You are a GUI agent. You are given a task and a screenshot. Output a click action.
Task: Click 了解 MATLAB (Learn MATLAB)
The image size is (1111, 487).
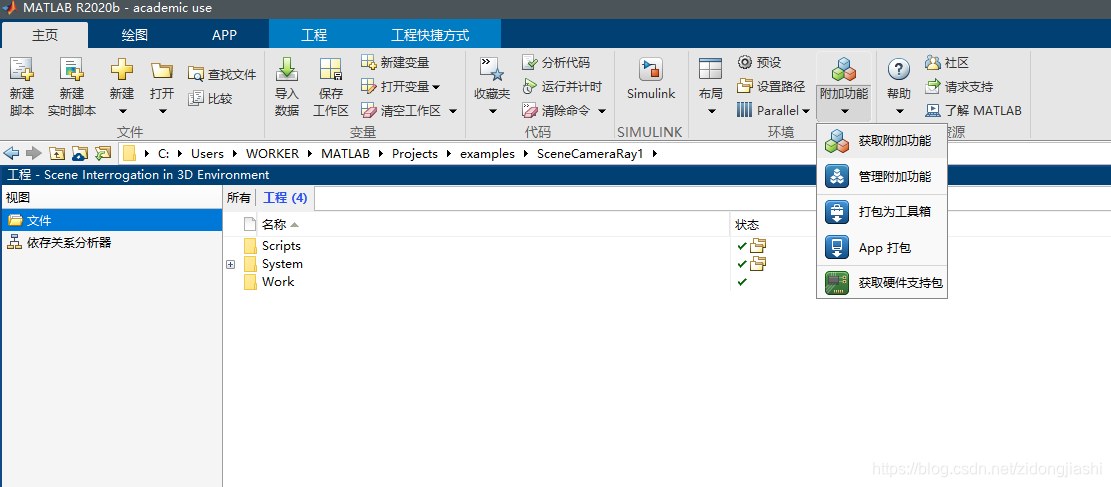point(974,111)
